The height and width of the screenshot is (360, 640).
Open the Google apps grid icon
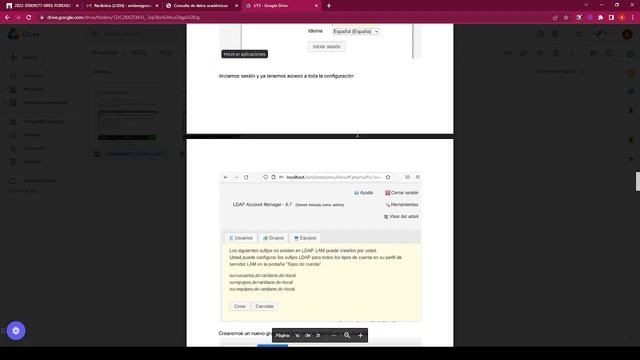[x=580, y=34]
